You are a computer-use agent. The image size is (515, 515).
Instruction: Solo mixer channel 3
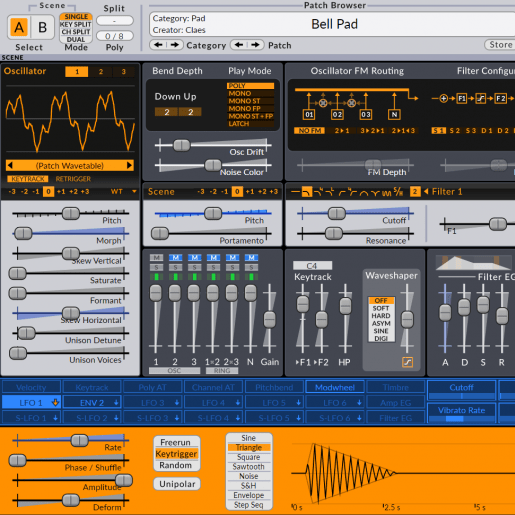click(194, 267)
